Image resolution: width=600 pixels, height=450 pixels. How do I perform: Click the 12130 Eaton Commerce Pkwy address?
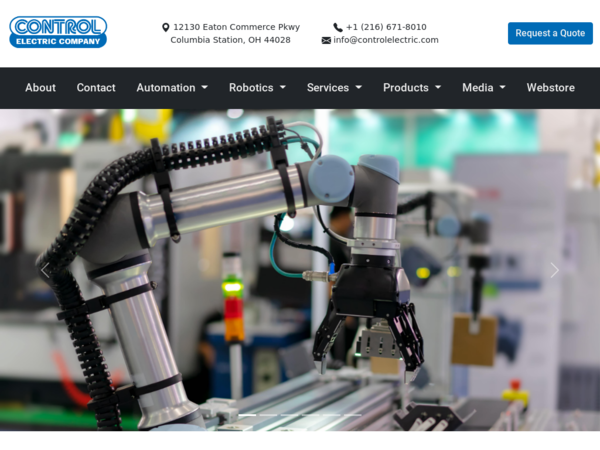(236, 27)
